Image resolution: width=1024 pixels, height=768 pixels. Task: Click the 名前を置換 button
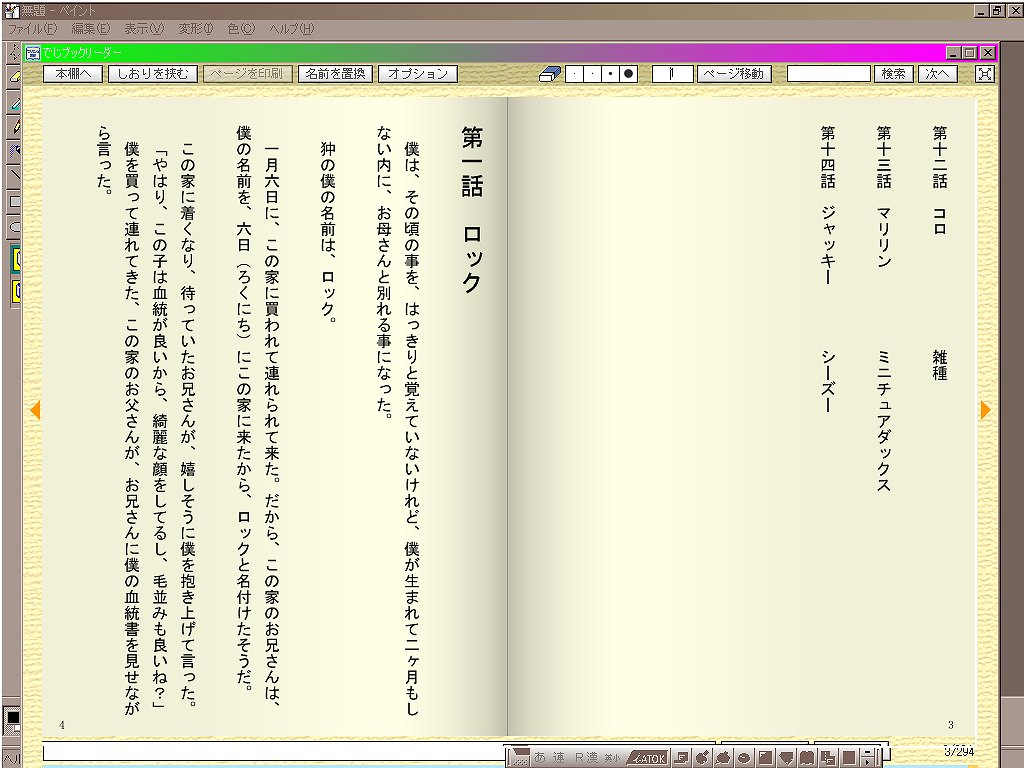tap(335, 74)
